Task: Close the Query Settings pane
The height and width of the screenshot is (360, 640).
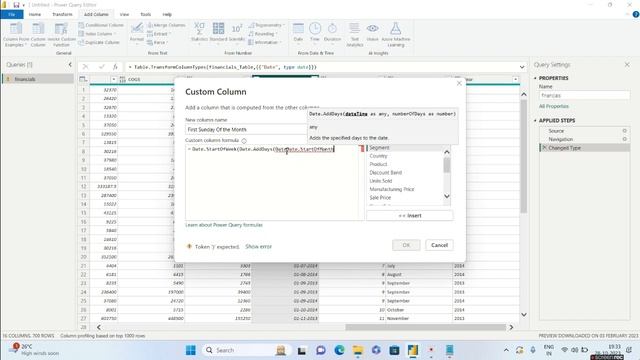Action: pyautogui.click(x=627, y=64)
